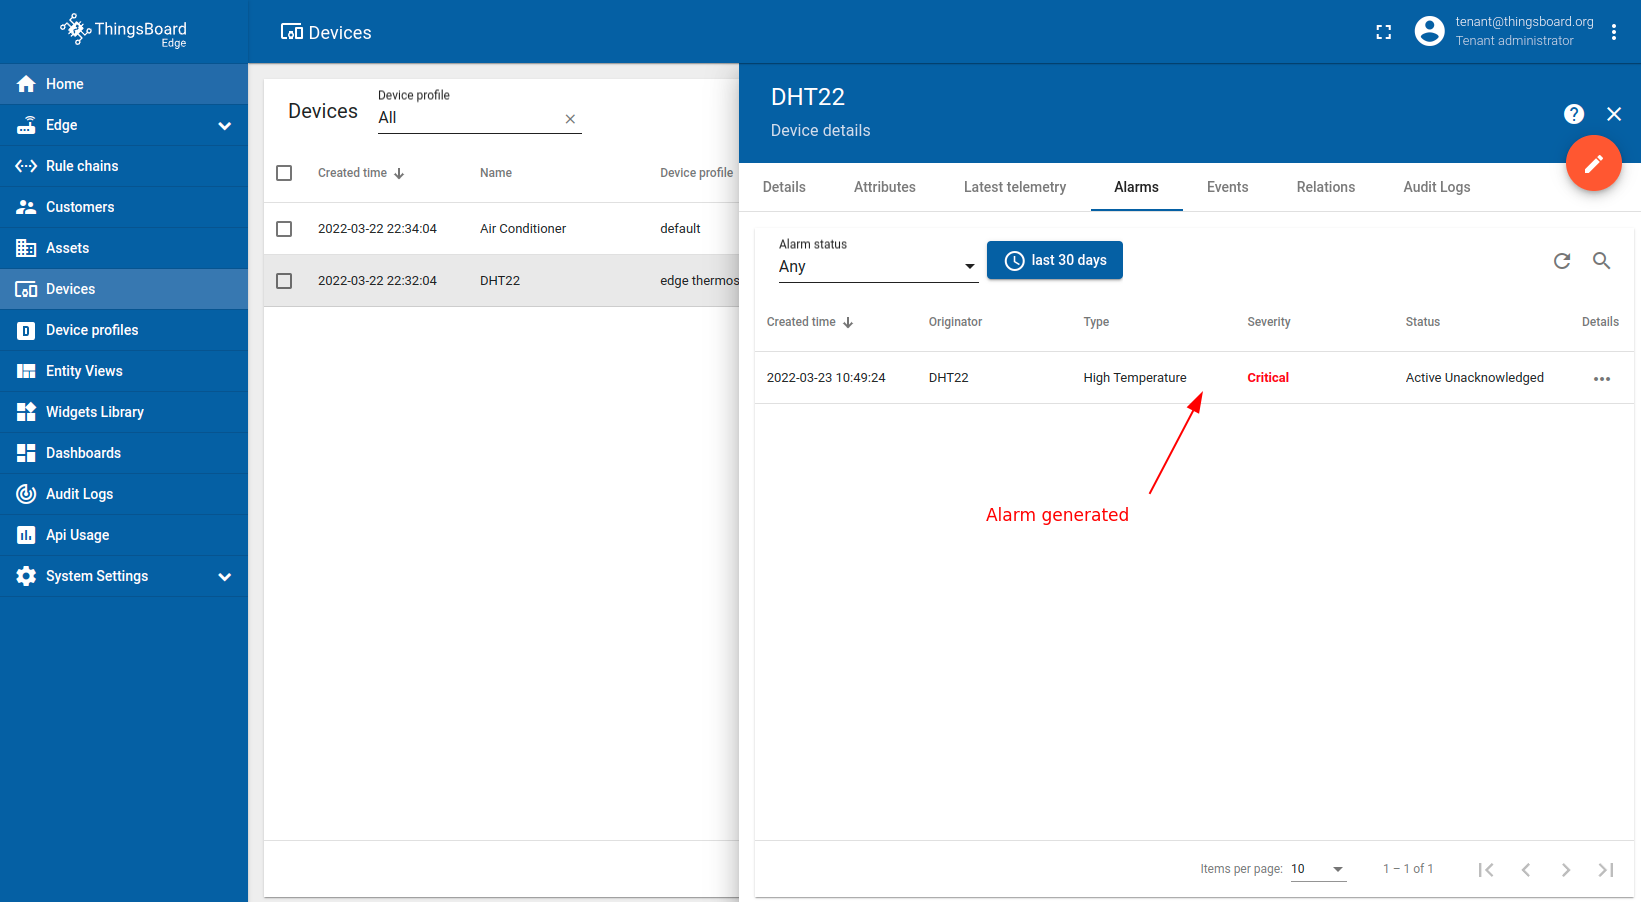Viewport: 1641px width, 902px height.
Task: Refresh the alarms table
Action: [x=1562, y=261]
